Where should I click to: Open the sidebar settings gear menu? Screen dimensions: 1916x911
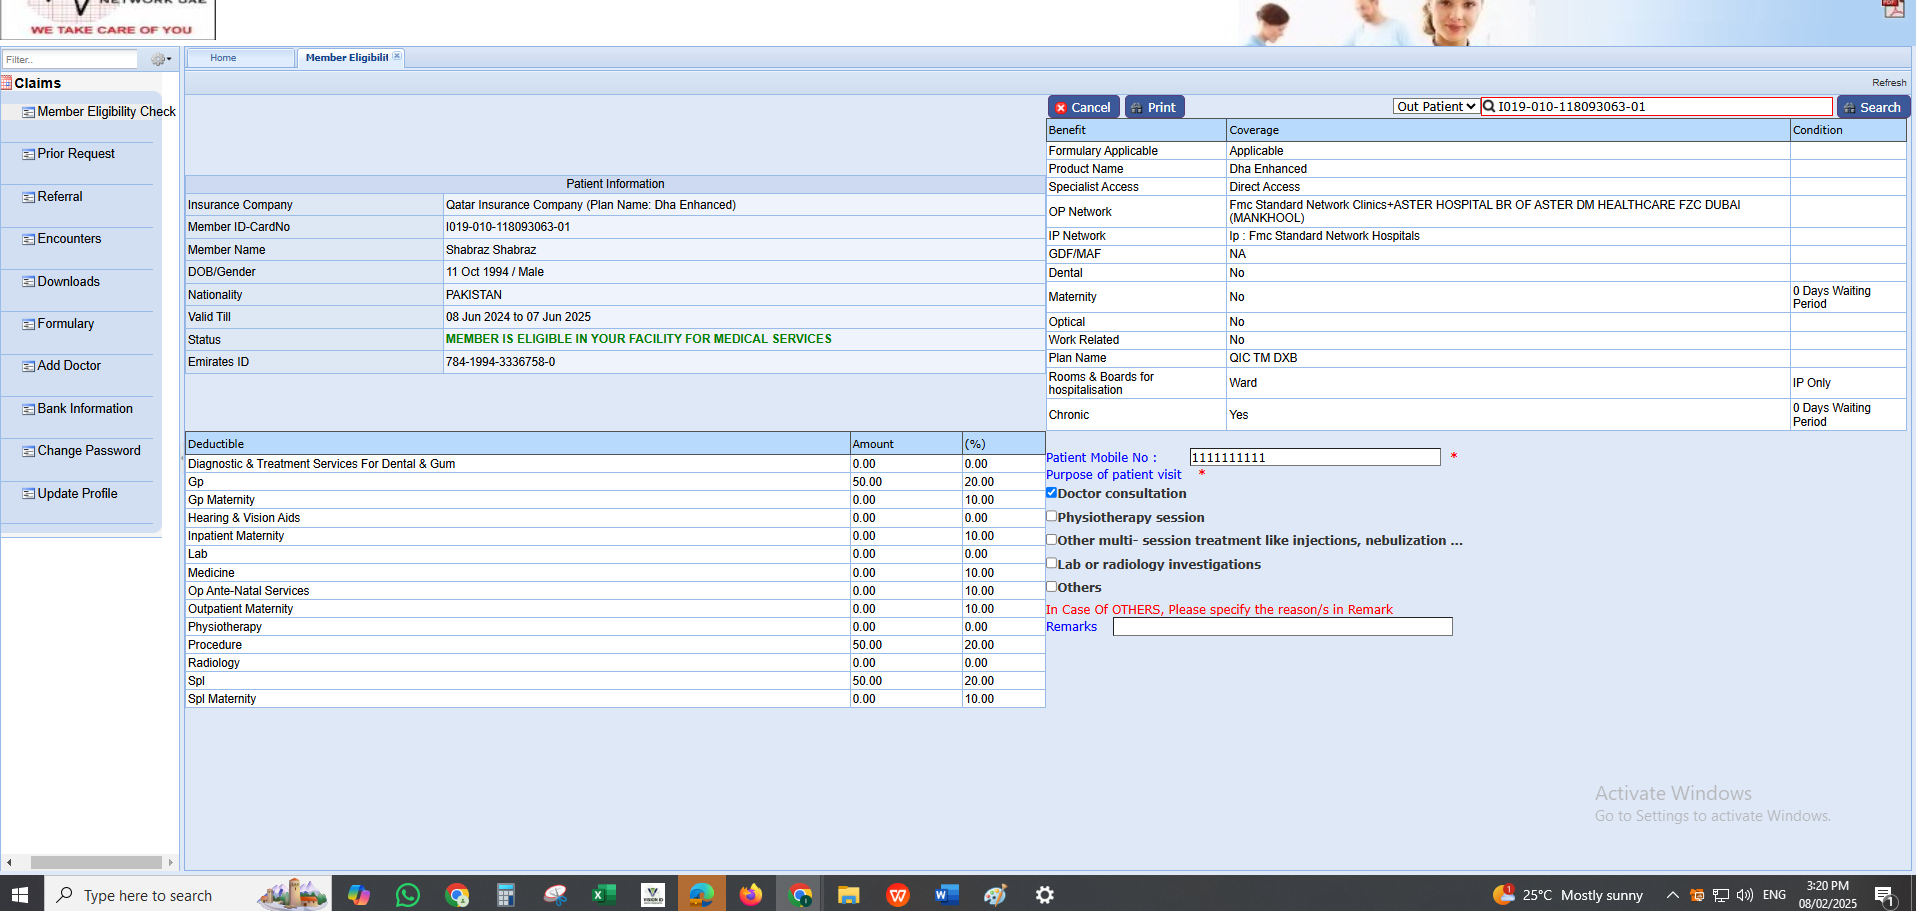pyautogui.click(x=160, y=60)
